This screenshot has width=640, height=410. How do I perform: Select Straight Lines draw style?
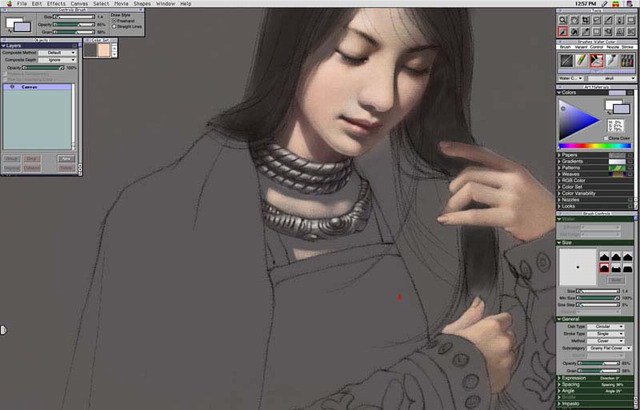click(114, 26)
